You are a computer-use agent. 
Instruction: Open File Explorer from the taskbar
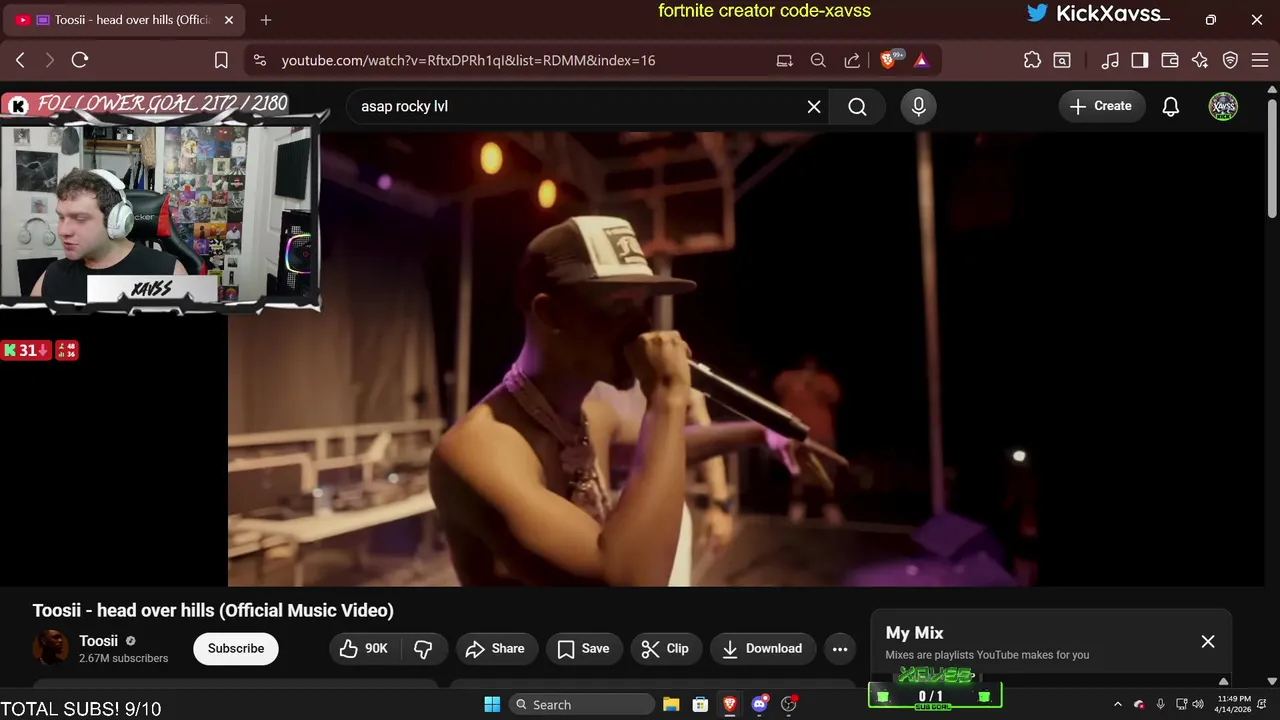(671, 704)
